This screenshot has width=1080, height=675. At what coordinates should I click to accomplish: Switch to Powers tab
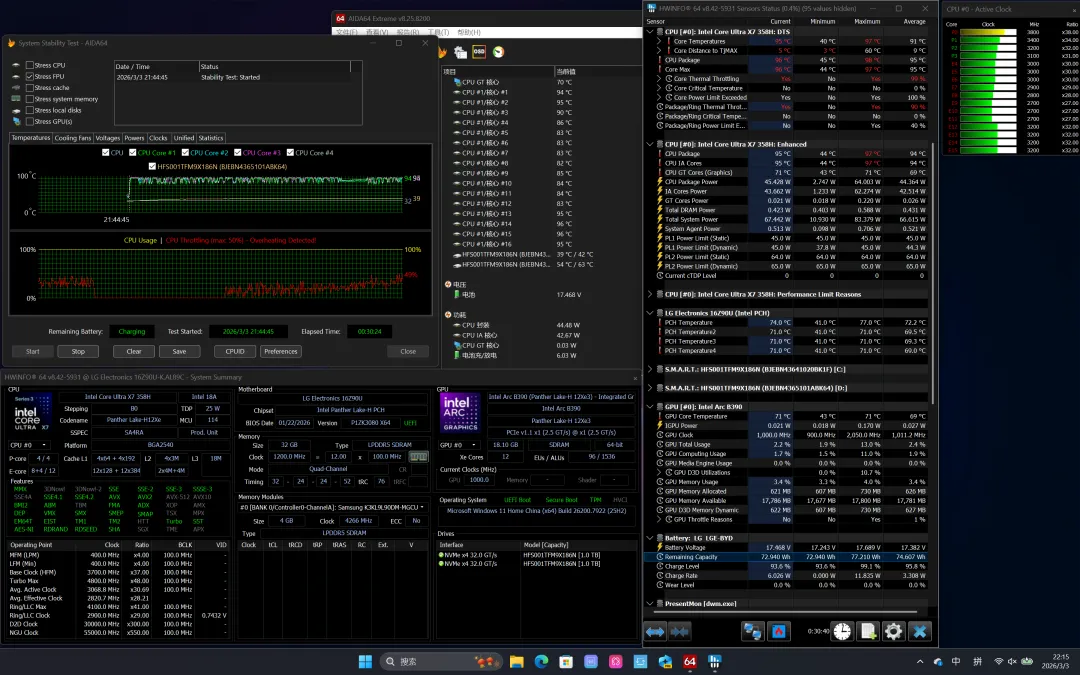[134, 138]
